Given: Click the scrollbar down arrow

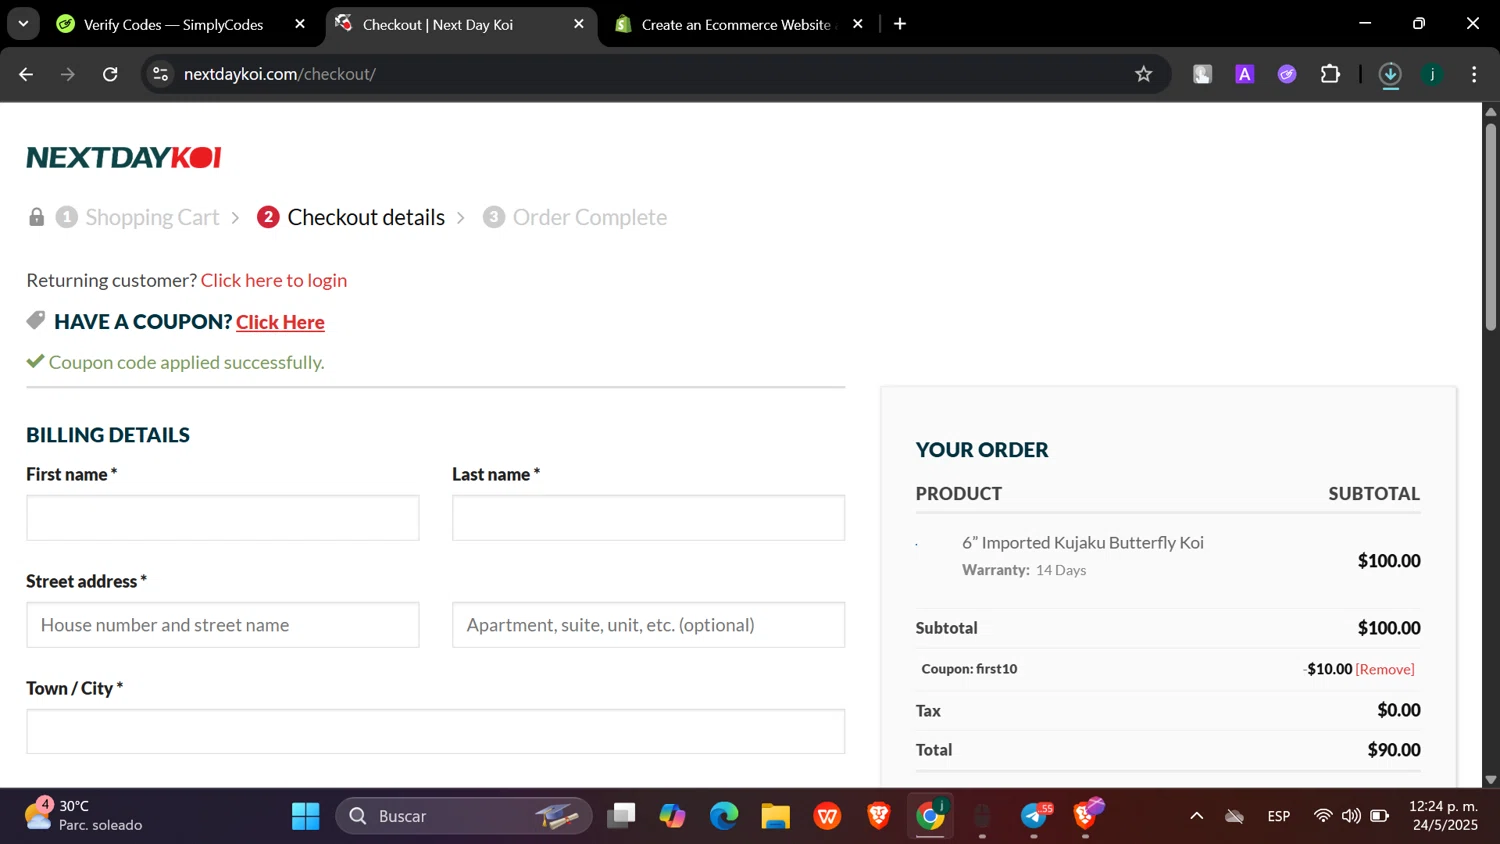Looking at the screenshot, I should pyautogui.click(x=1491, y=779).
